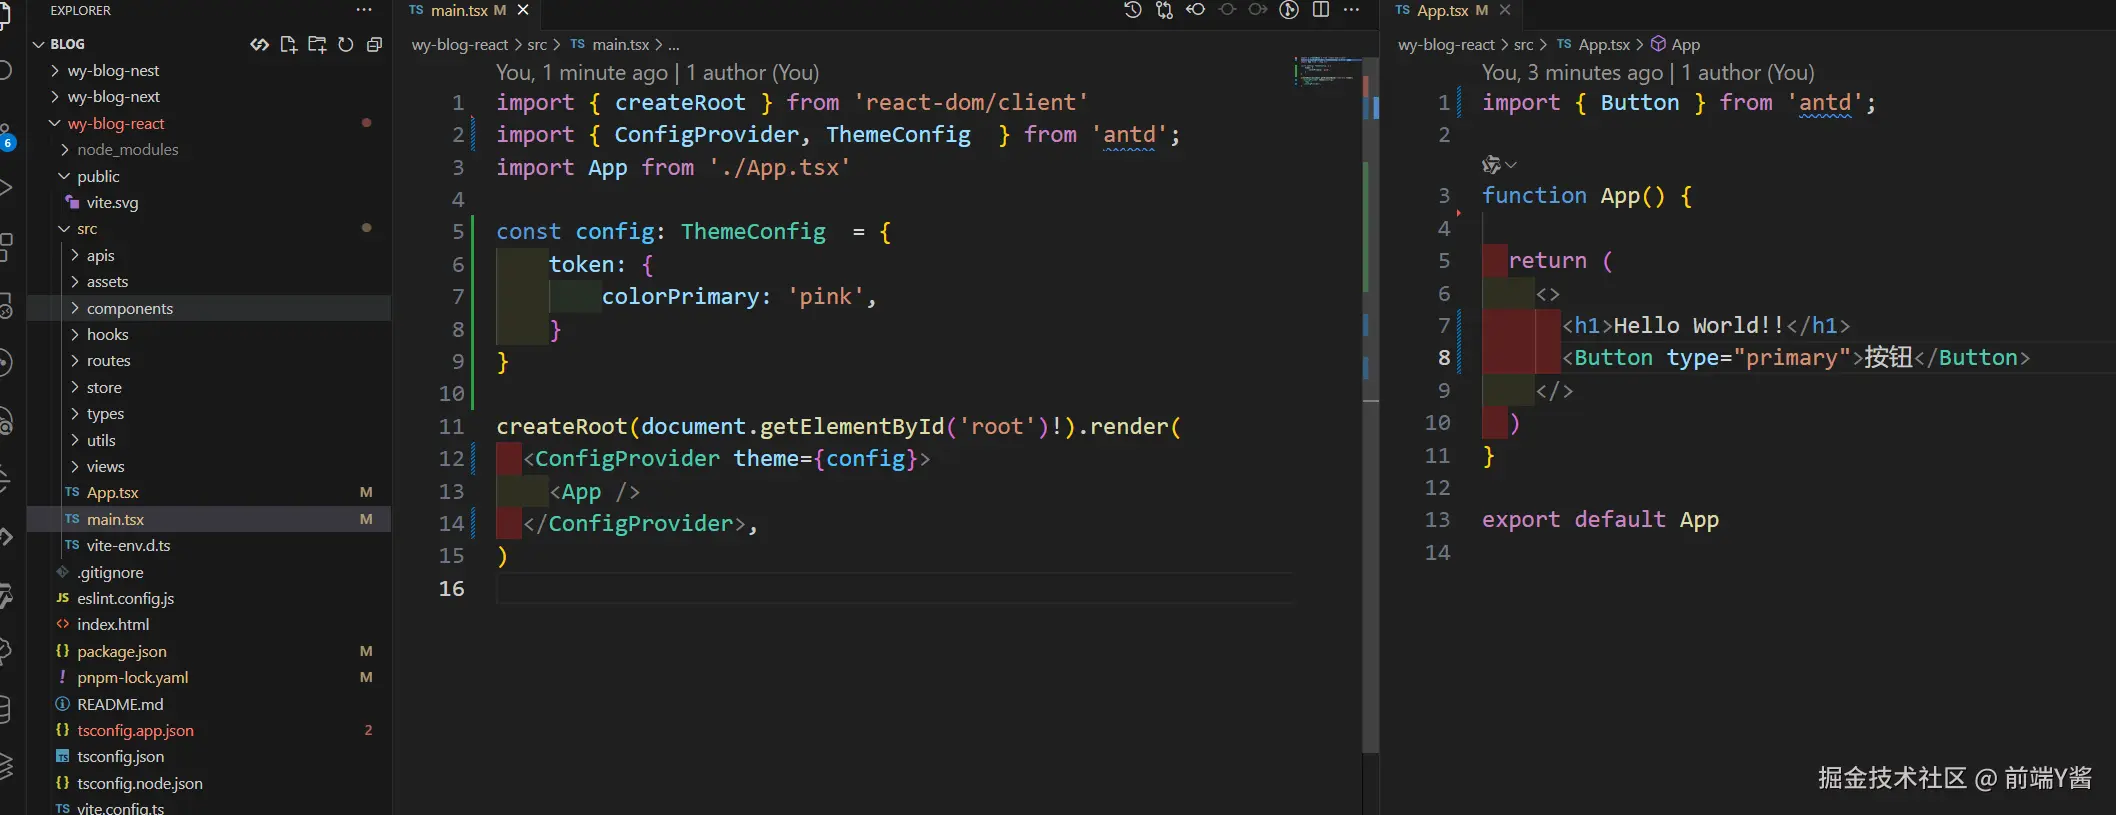
Task: Click the README.md info icon
Action: click(x=62, y=704)
